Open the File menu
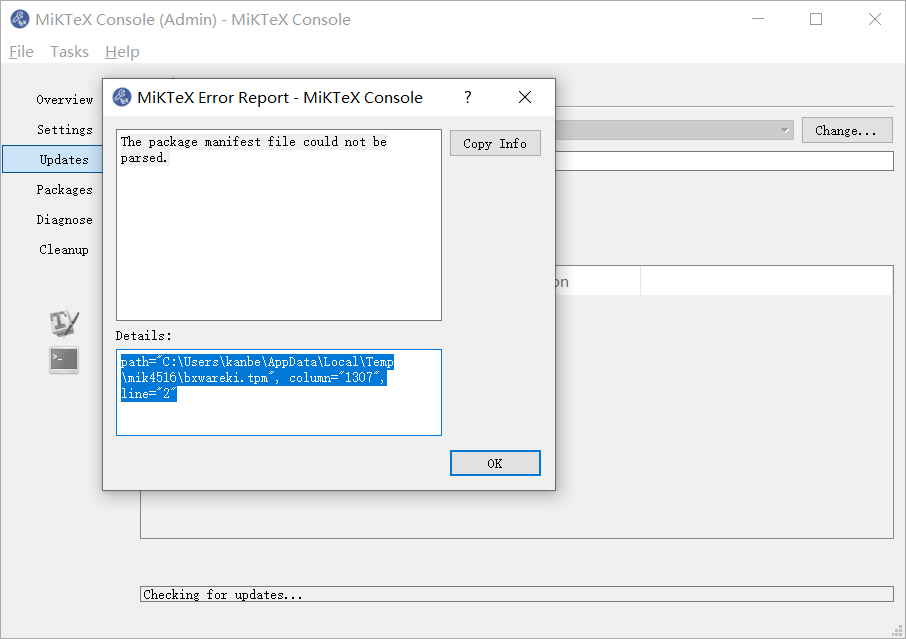The height and width of the screenshot is (639, 906). tap(20, 51)
